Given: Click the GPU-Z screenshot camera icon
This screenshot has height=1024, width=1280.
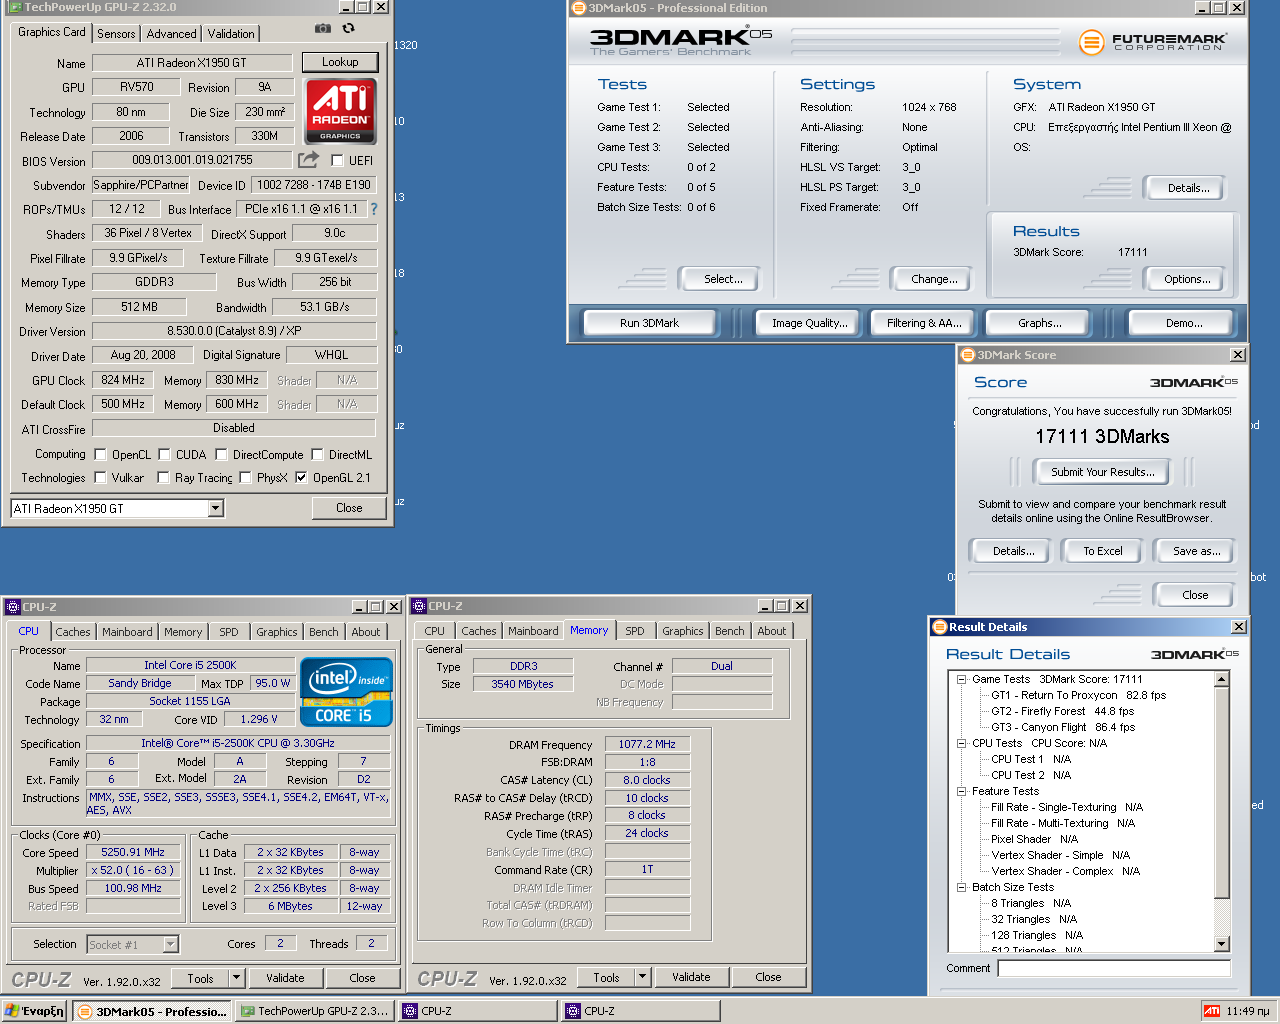Looking at the screenshot, I should tap(323, 29).
